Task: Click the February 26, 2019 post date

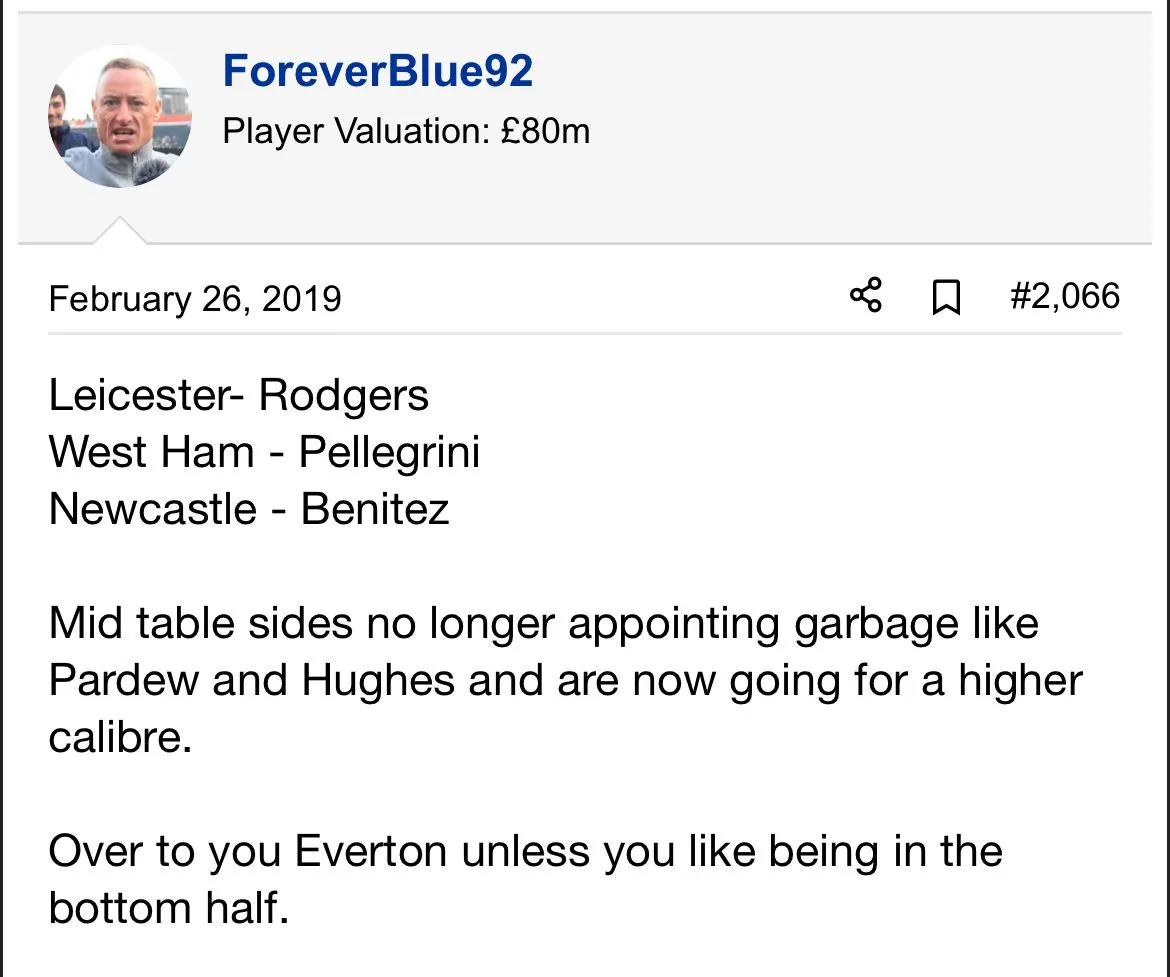Action: point(195,298)
